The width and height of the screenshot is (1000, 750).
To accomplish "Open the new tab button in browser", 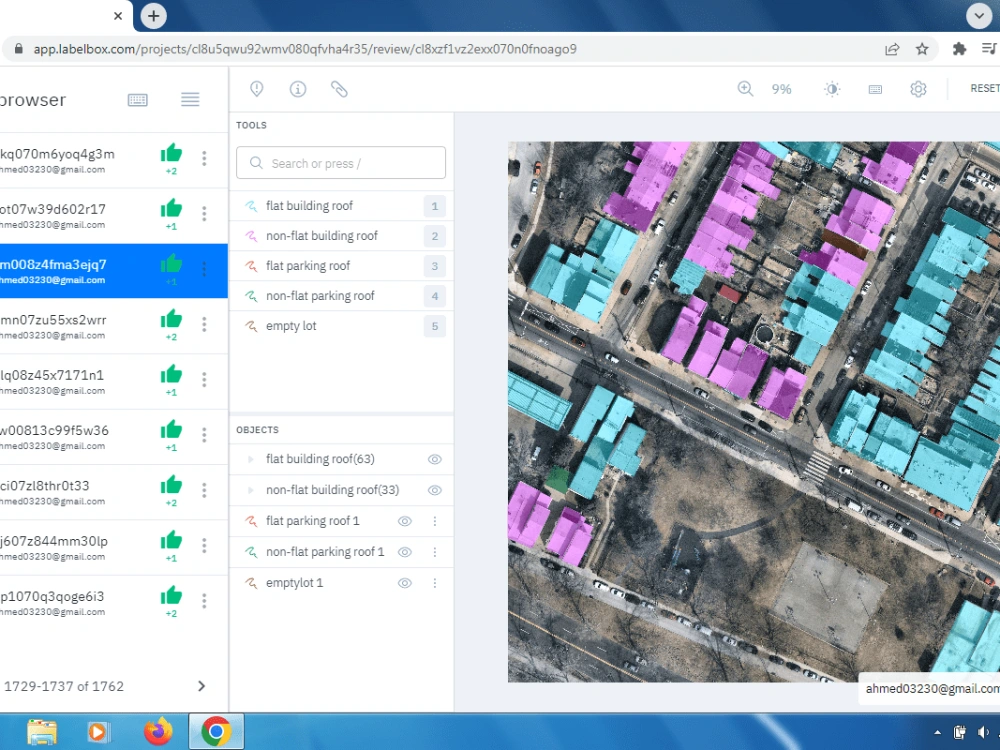I will (x=153, y=16).
